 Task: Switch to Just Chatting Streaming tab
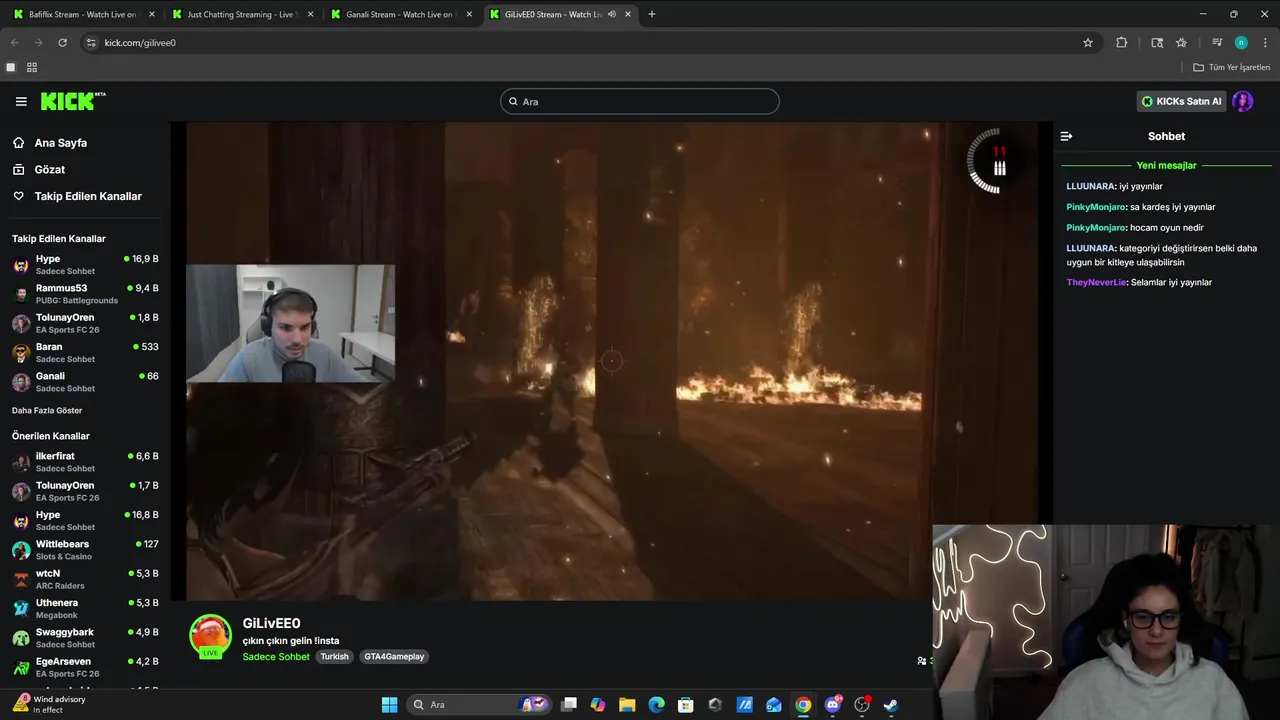point(242,14)
